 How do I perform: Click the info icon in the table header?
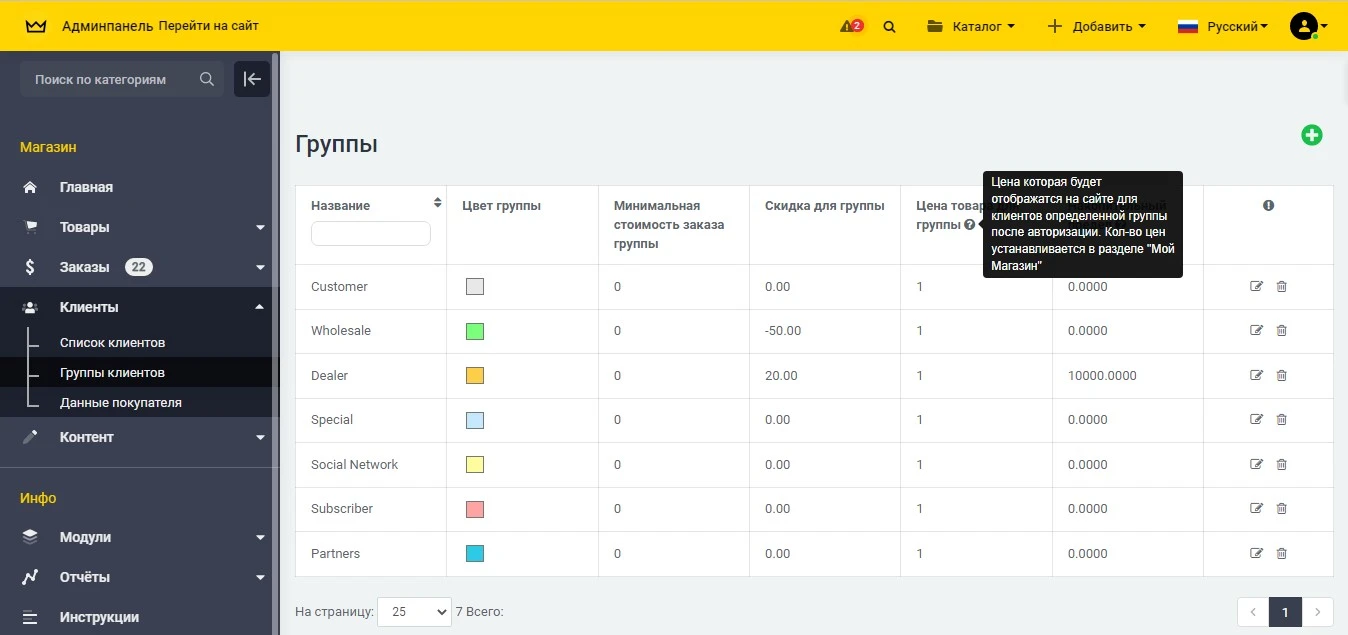pos(1268,204)
